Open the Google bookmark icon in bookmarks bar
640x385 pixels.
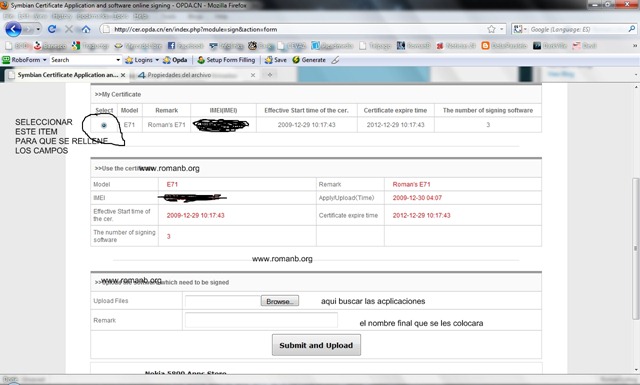coord(76,46)
